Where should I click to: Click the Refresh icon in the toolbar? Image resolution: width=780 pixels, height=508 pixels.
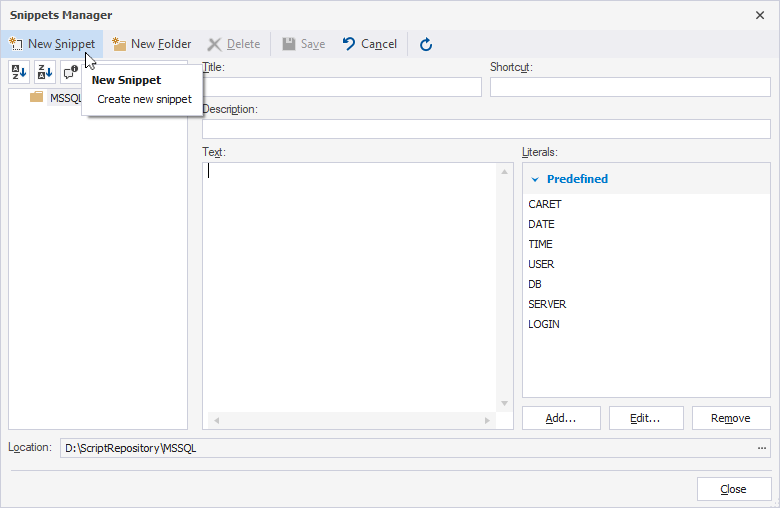[x=426, y=44]
